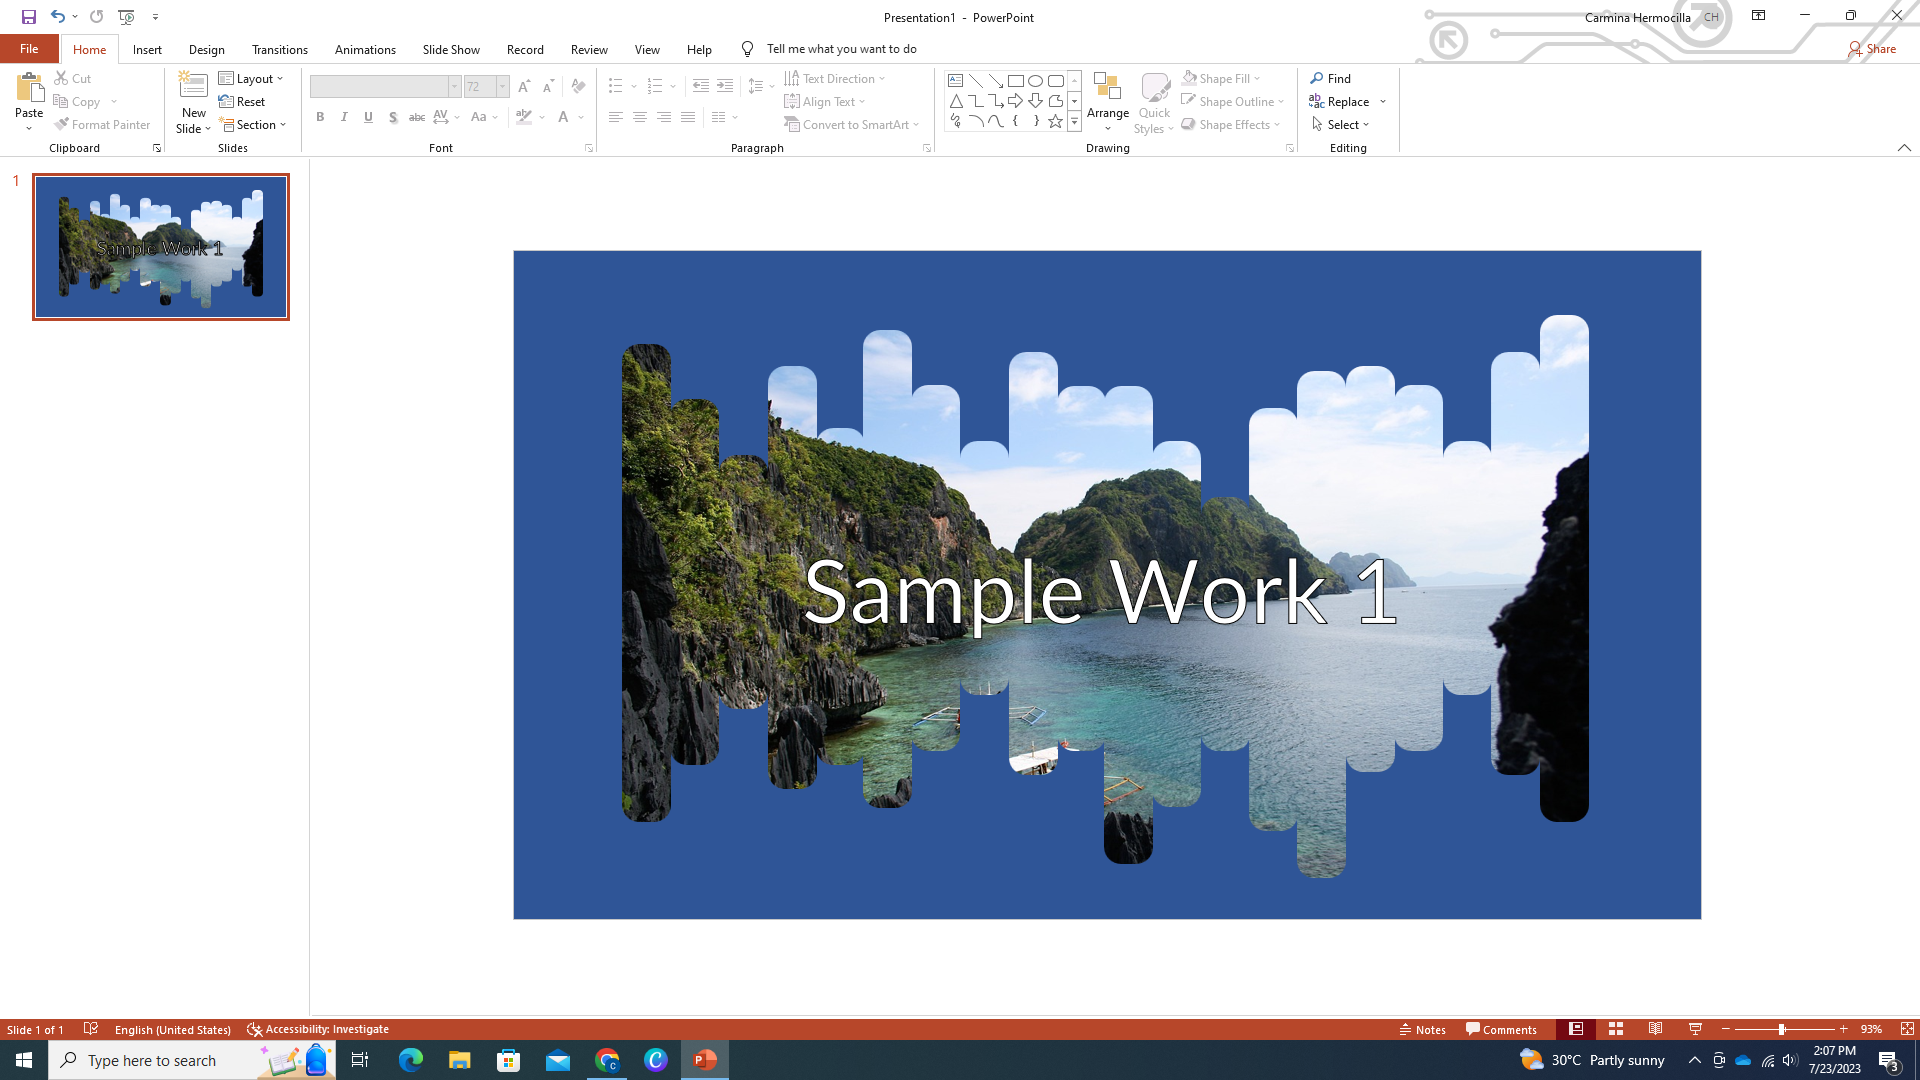Switch to the Animations tab
This screenshot has height=1080, width=1920.
point(365,49)
